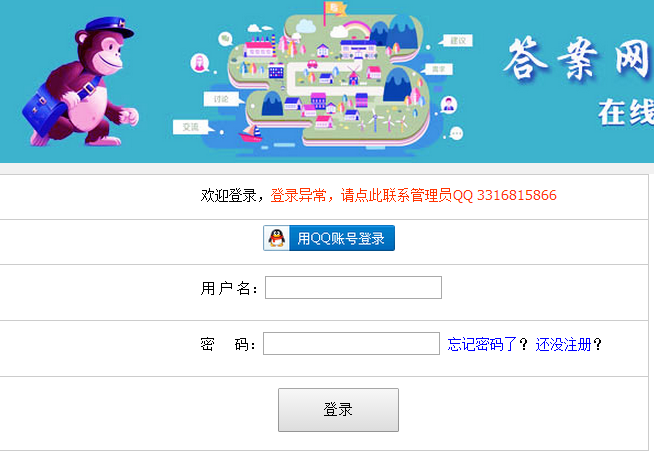This screenshot has height=456, width=654.
Task: Click the female avatar speech bubble
Action: coord(200,63)
